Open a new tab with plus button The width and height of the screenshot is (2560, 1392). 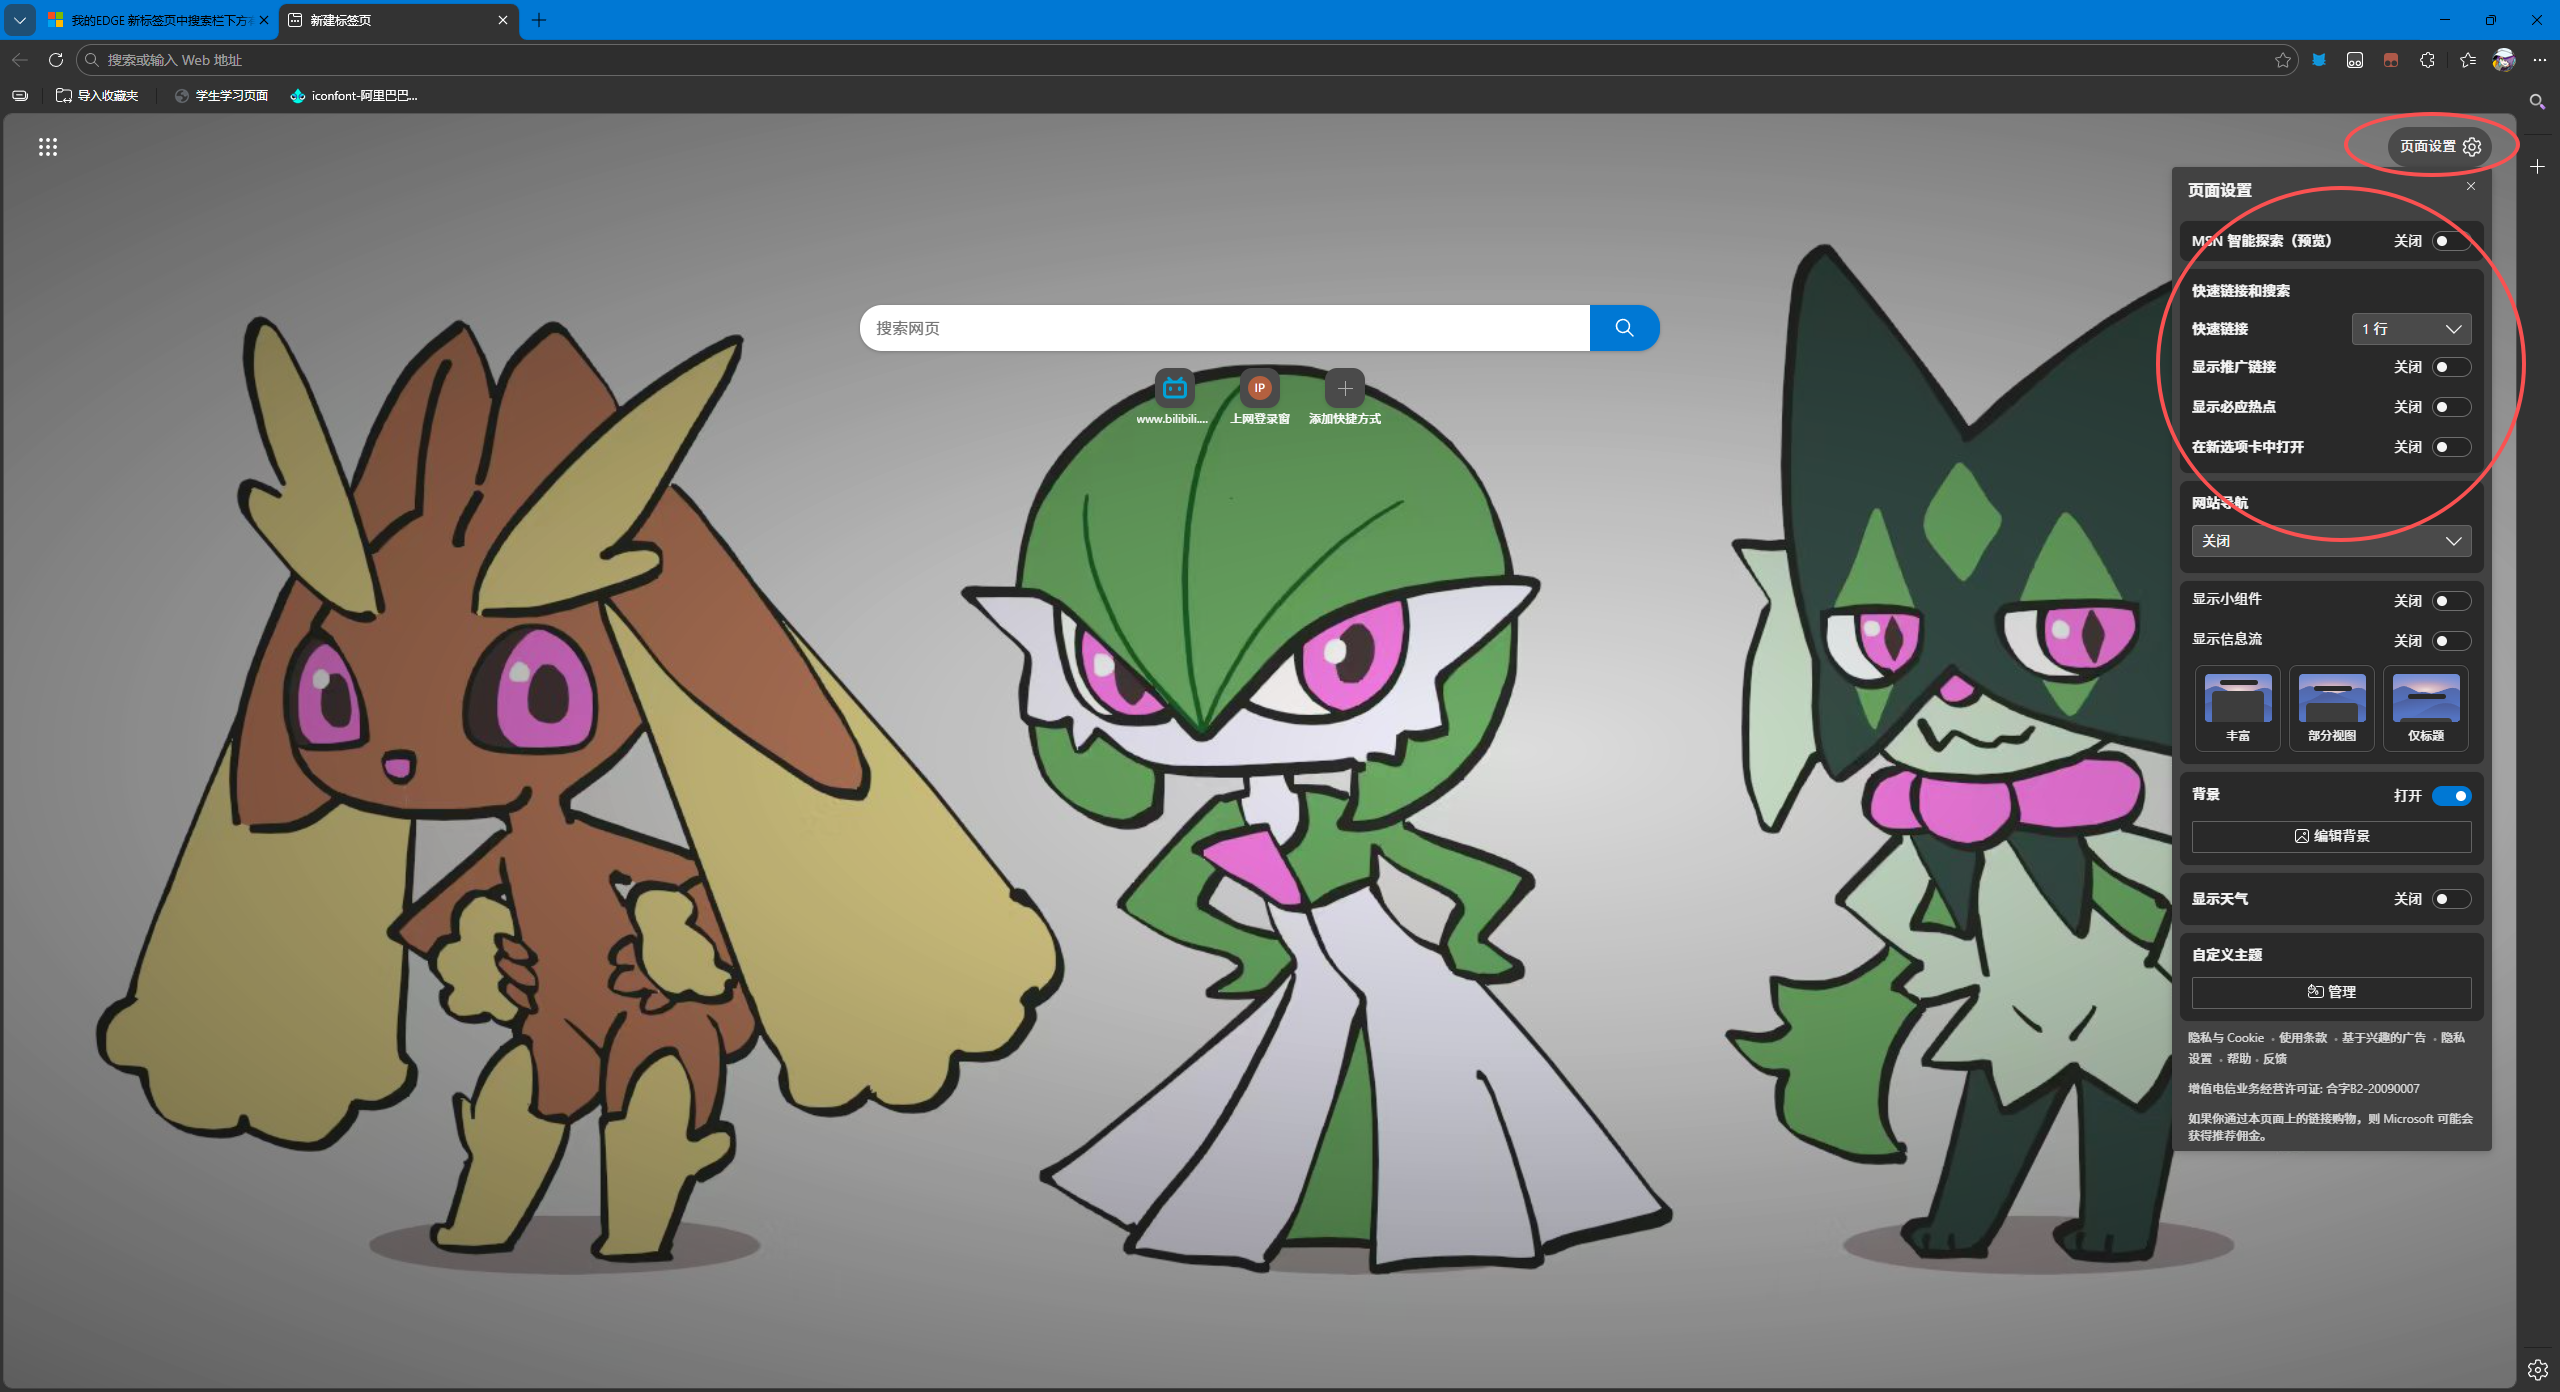(539, 20)
